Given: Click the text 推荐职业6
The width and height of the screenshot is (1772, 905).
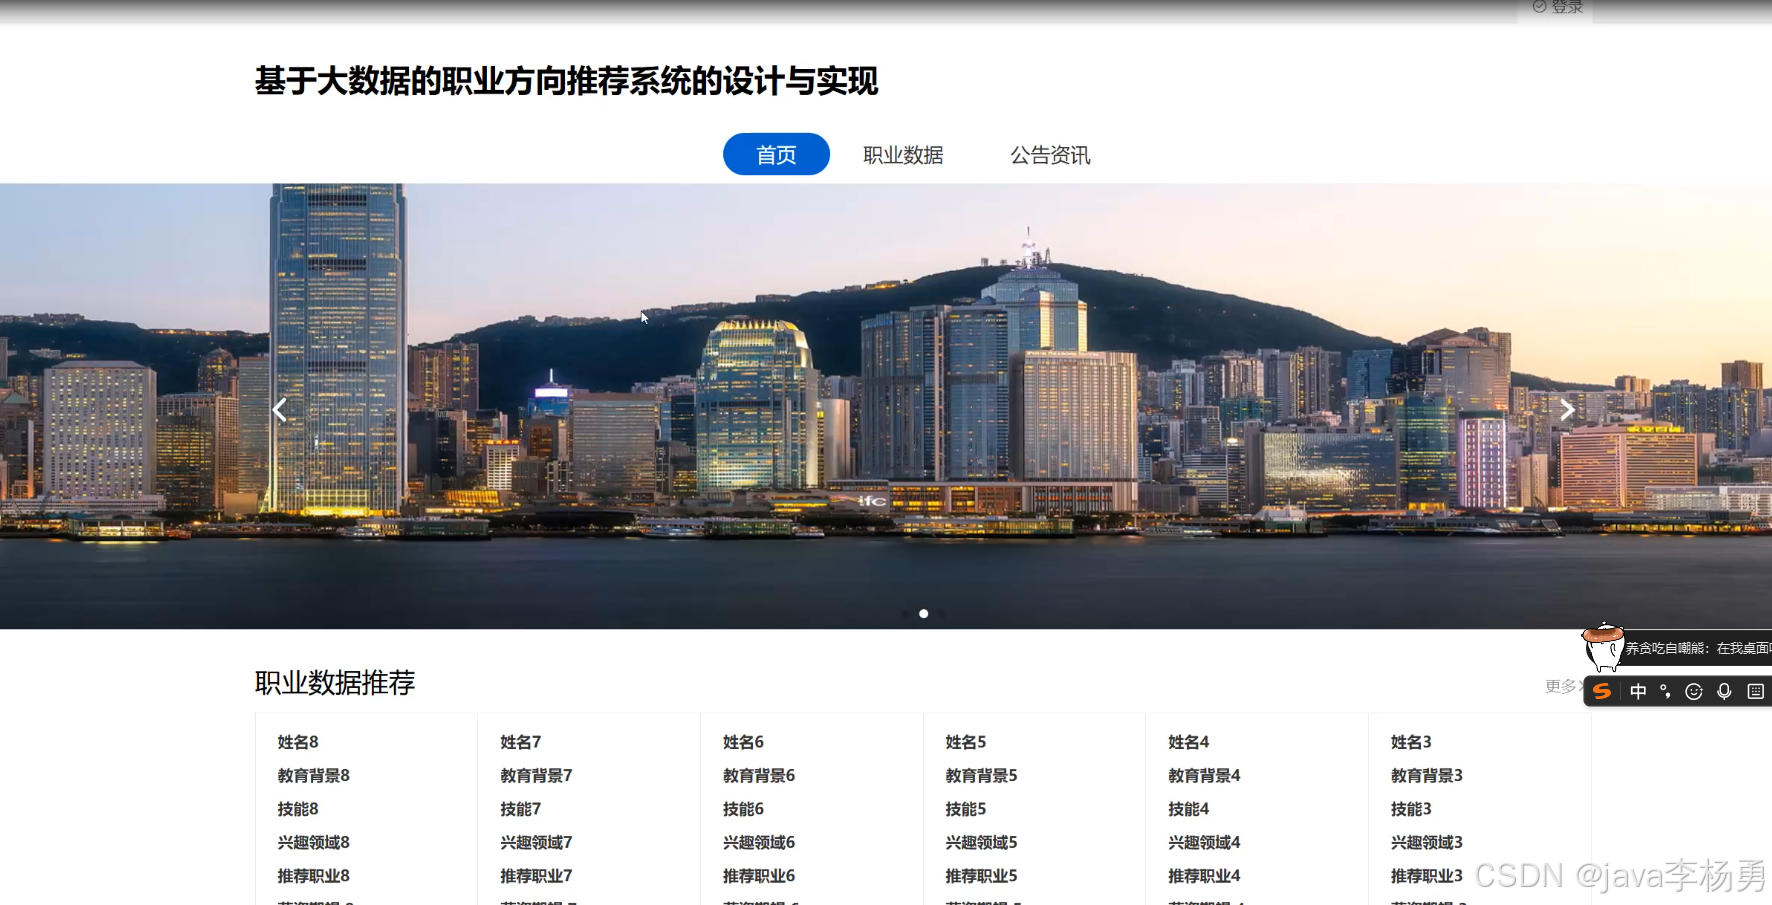Looking at the screenshot, I should tap(760, 876).
